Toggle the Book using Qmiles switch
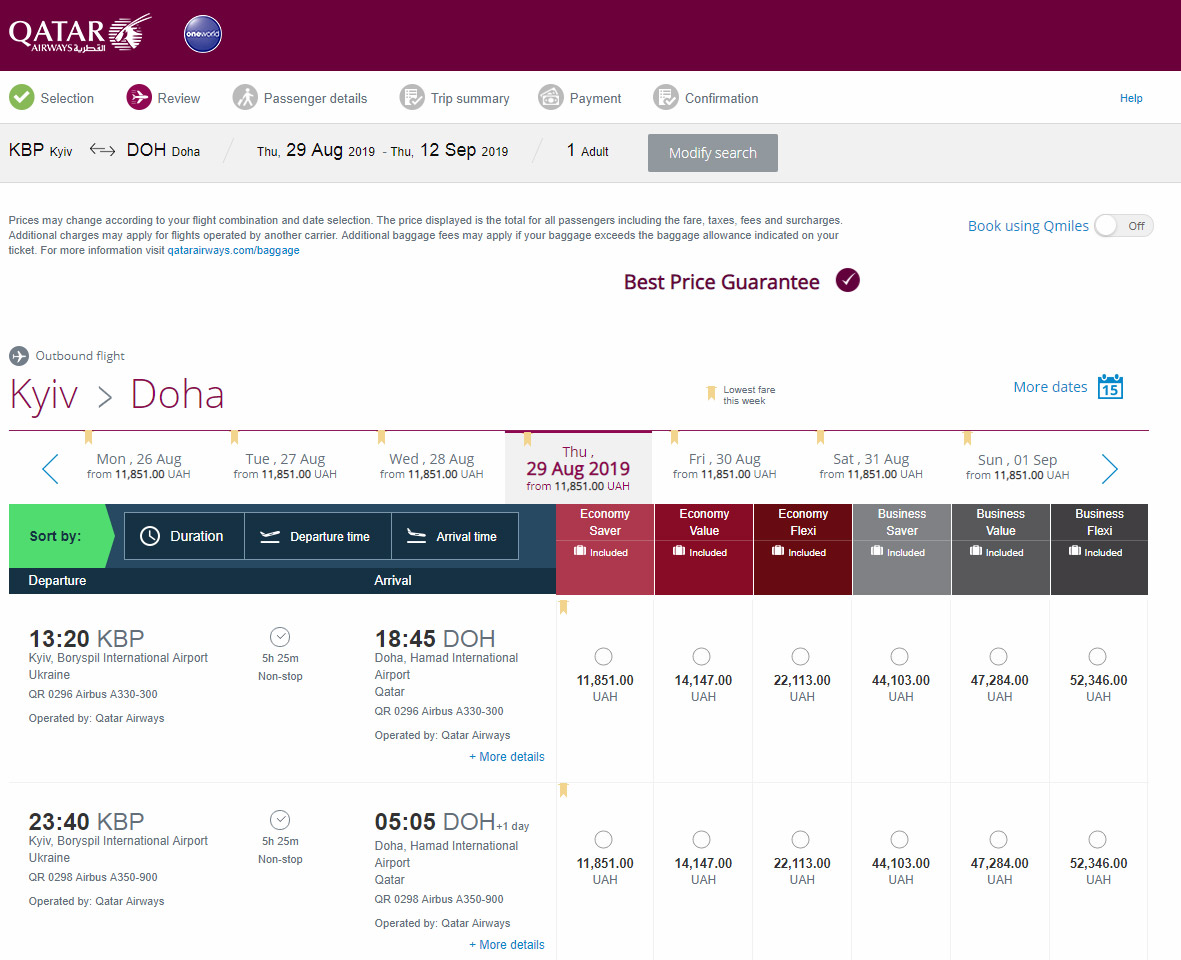1181x960 pixels. [x=1124, y=225]
